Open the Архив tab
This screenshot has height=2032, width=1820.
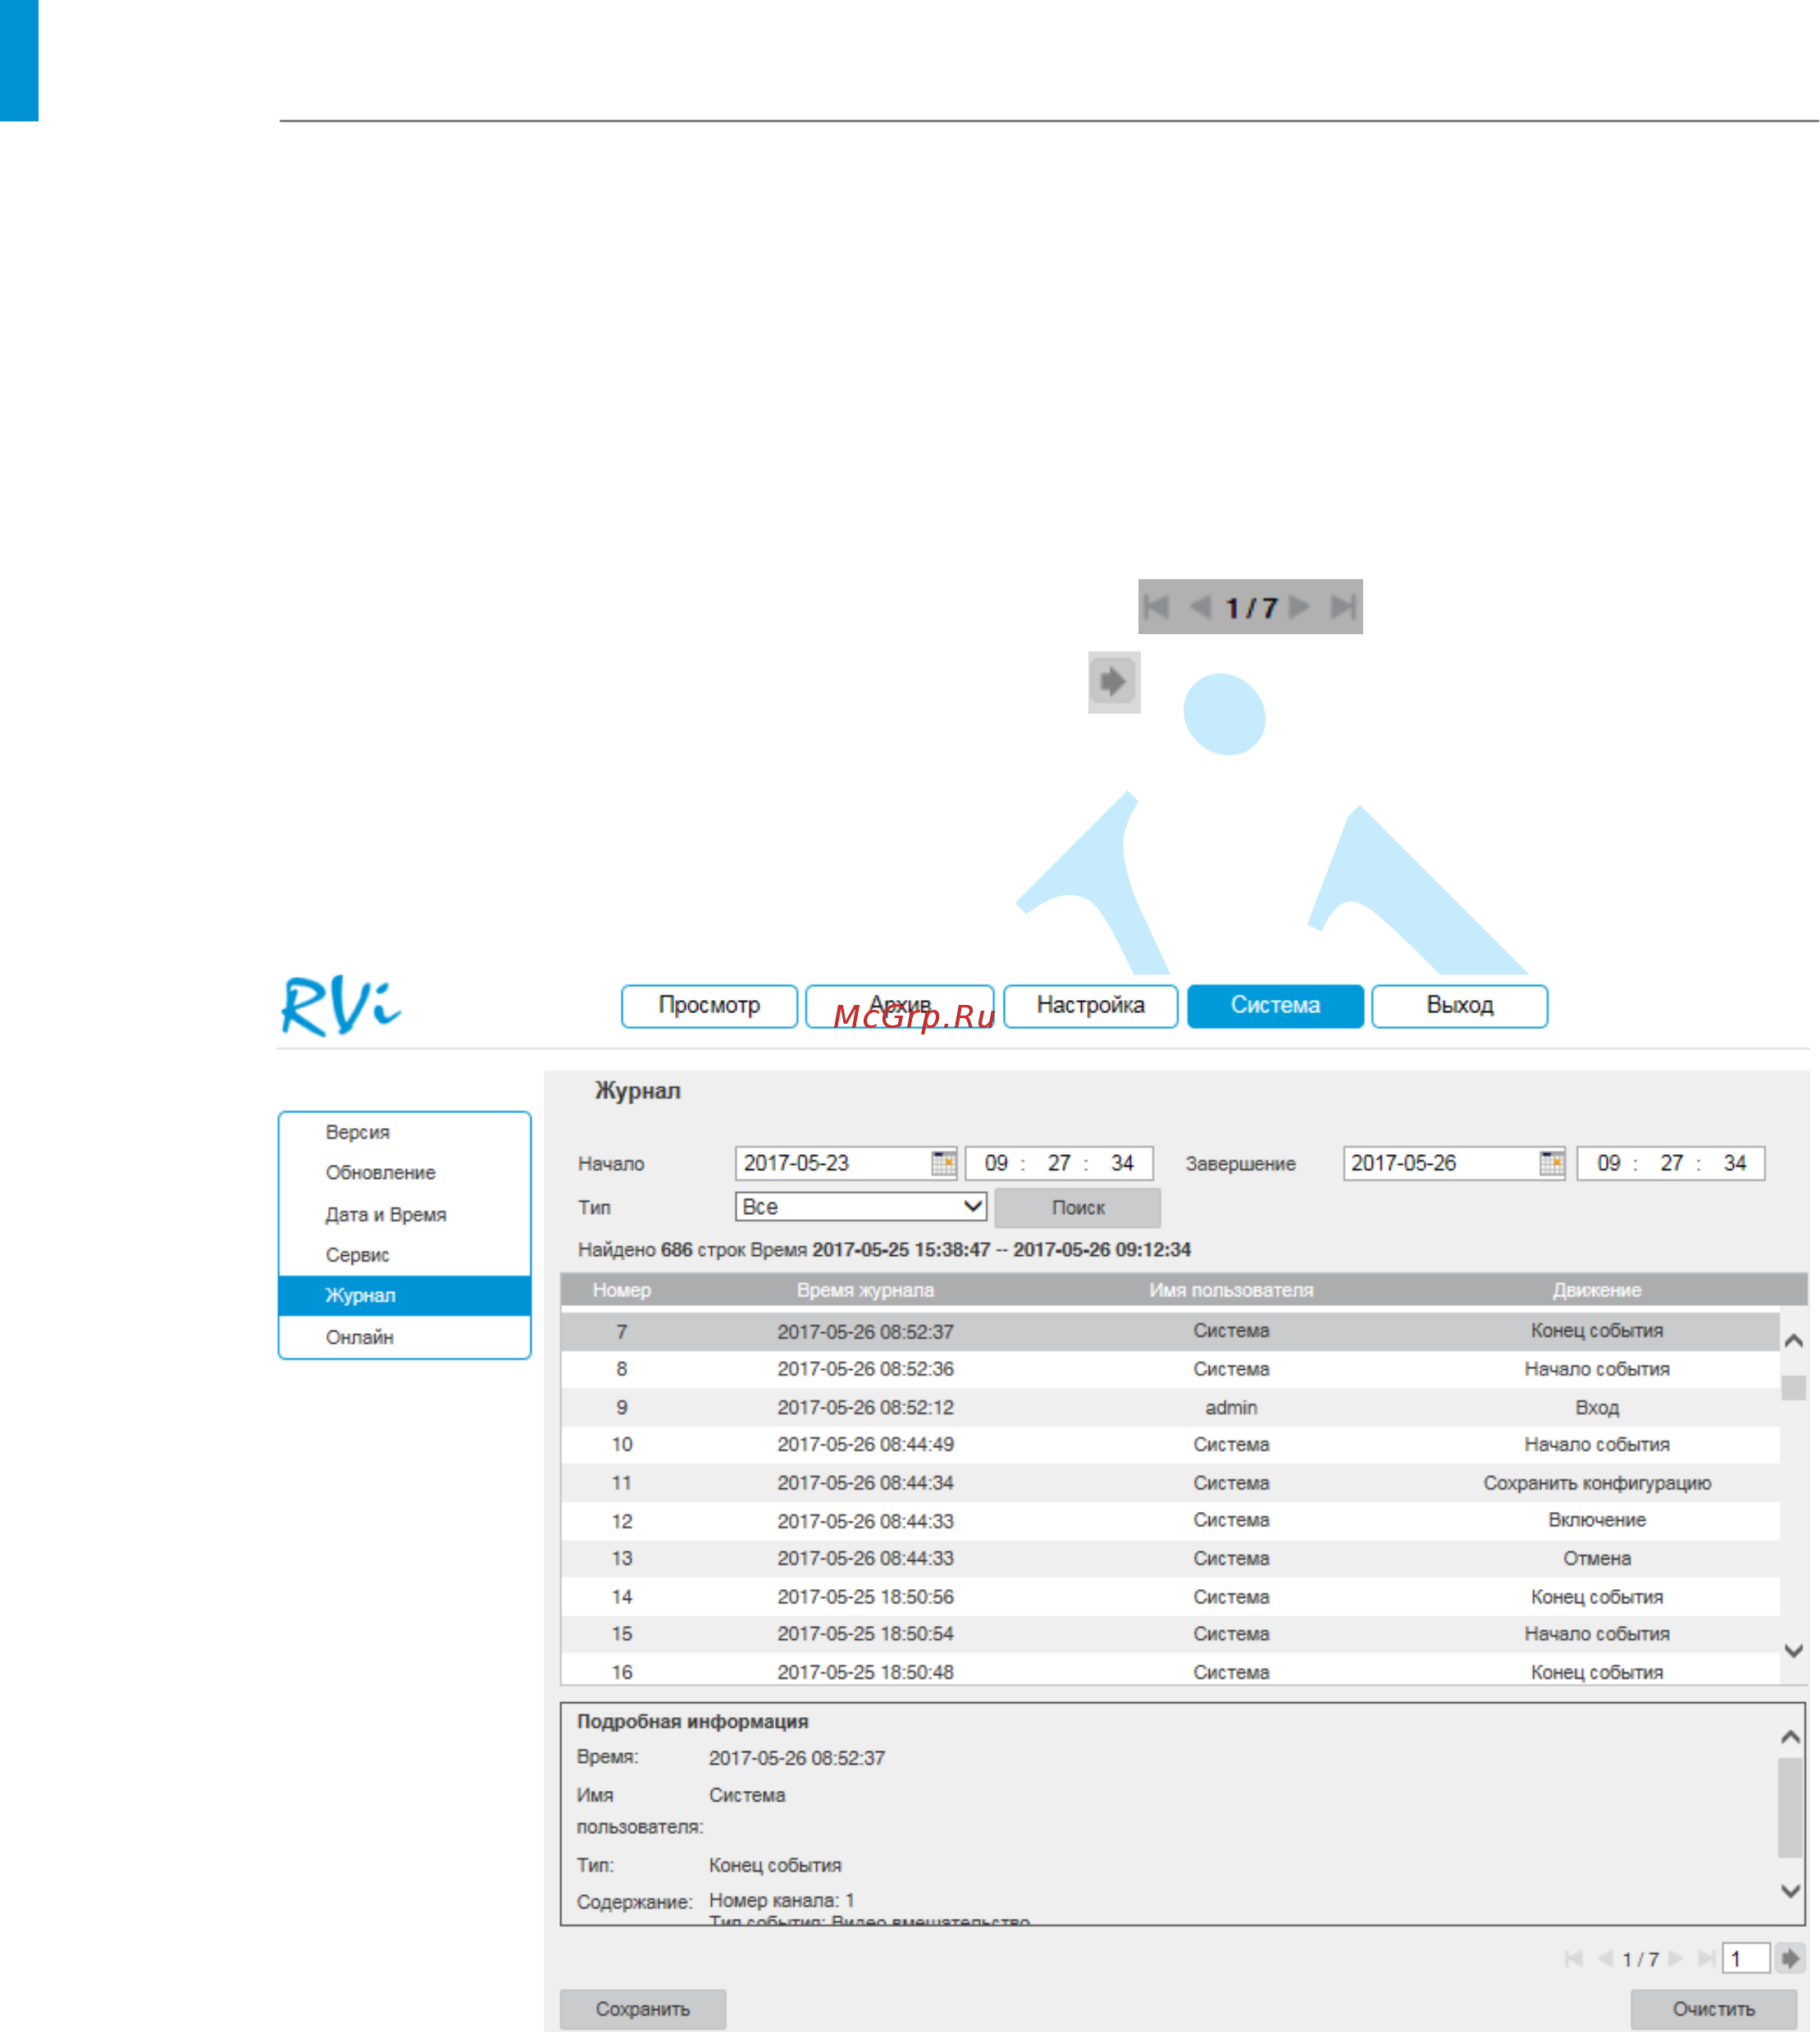tap(899, 1005)
